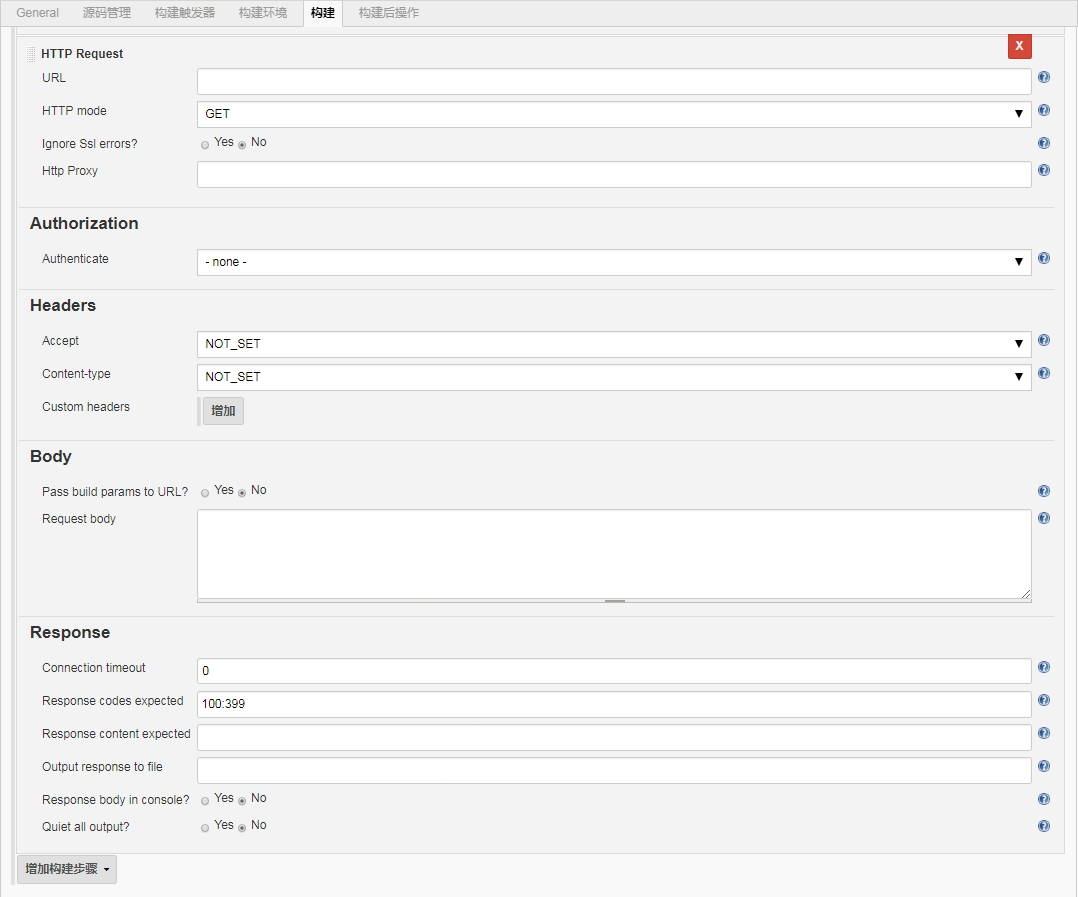The image size is (1078, 897).
Task: Select No for Pass build params to URL
Action: tap(242, 493)
